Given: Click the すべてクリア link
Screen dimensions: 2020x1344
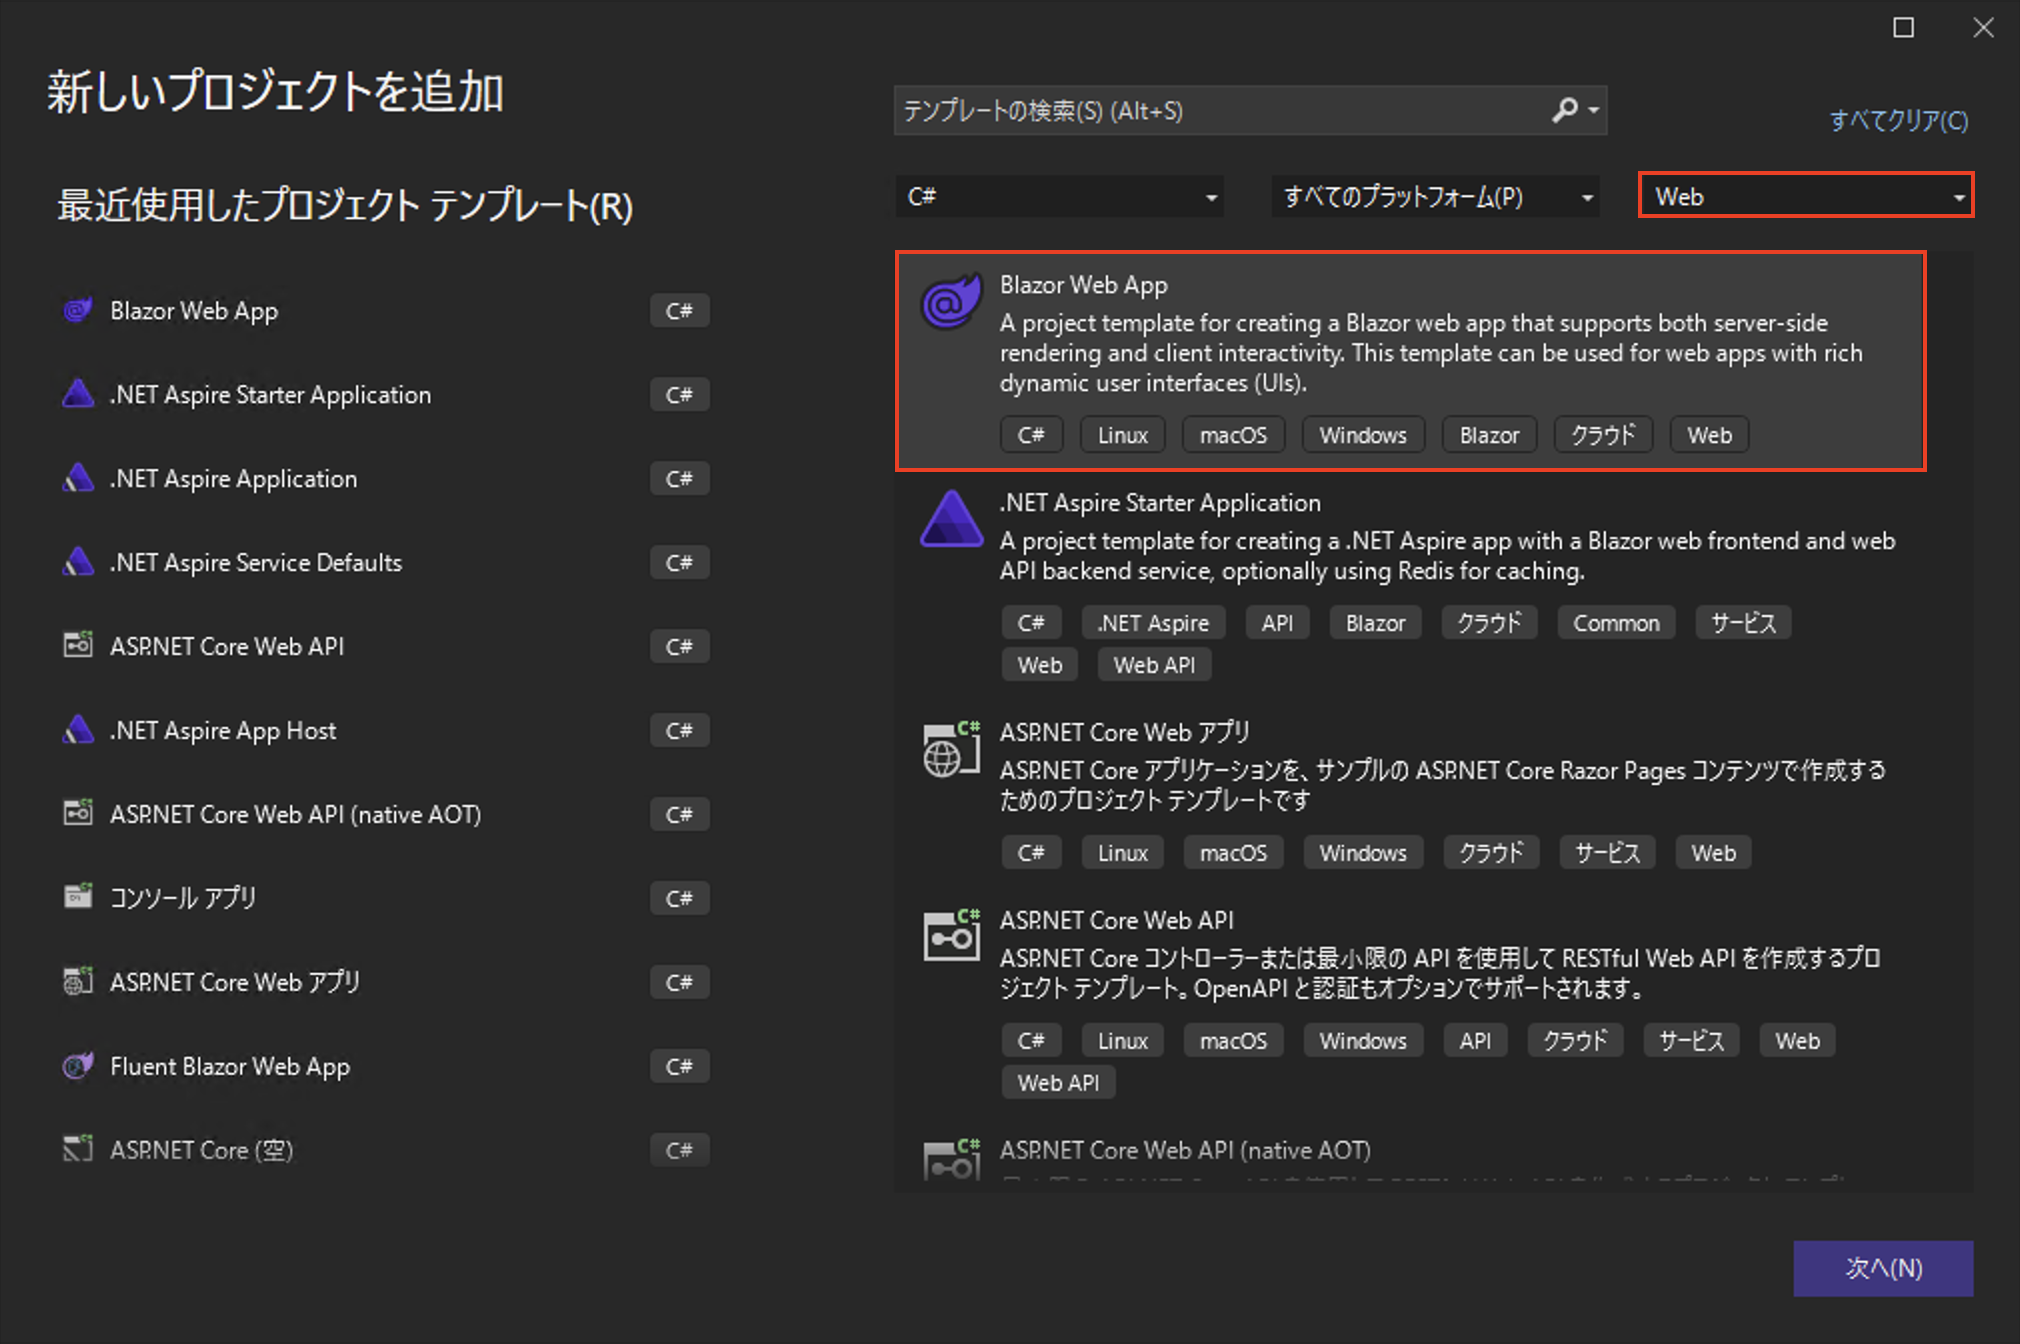Looking at the screenshot, I should (x=1898, y=121).
